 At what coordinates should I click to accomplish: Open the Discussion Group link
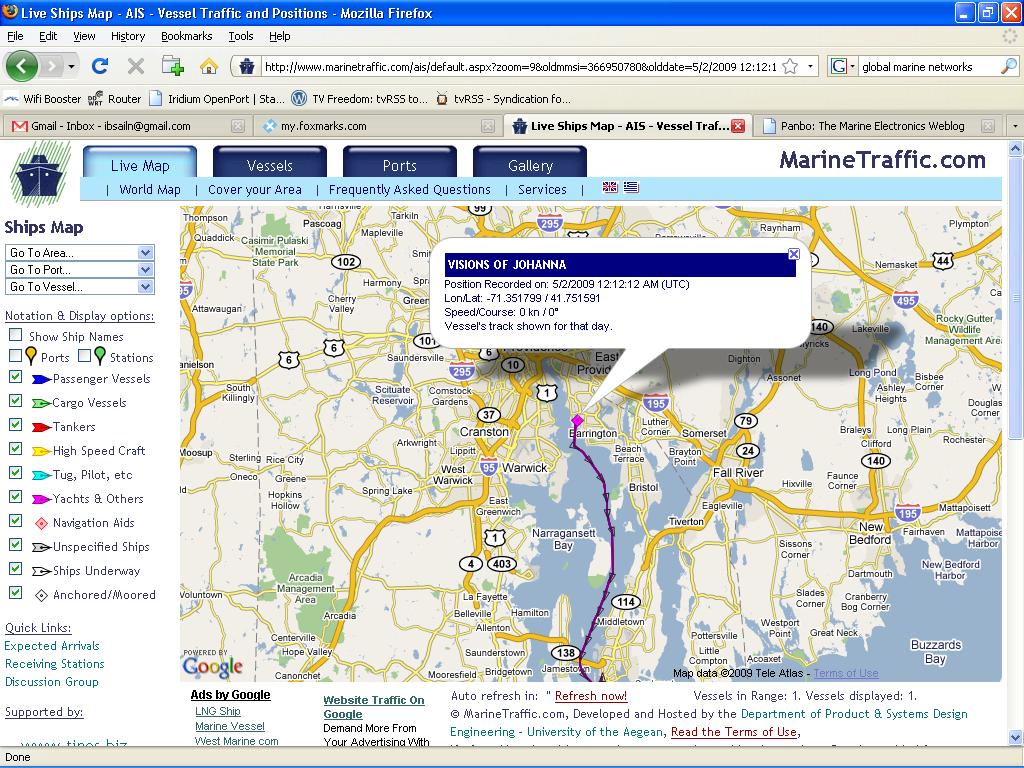point(51,682)
